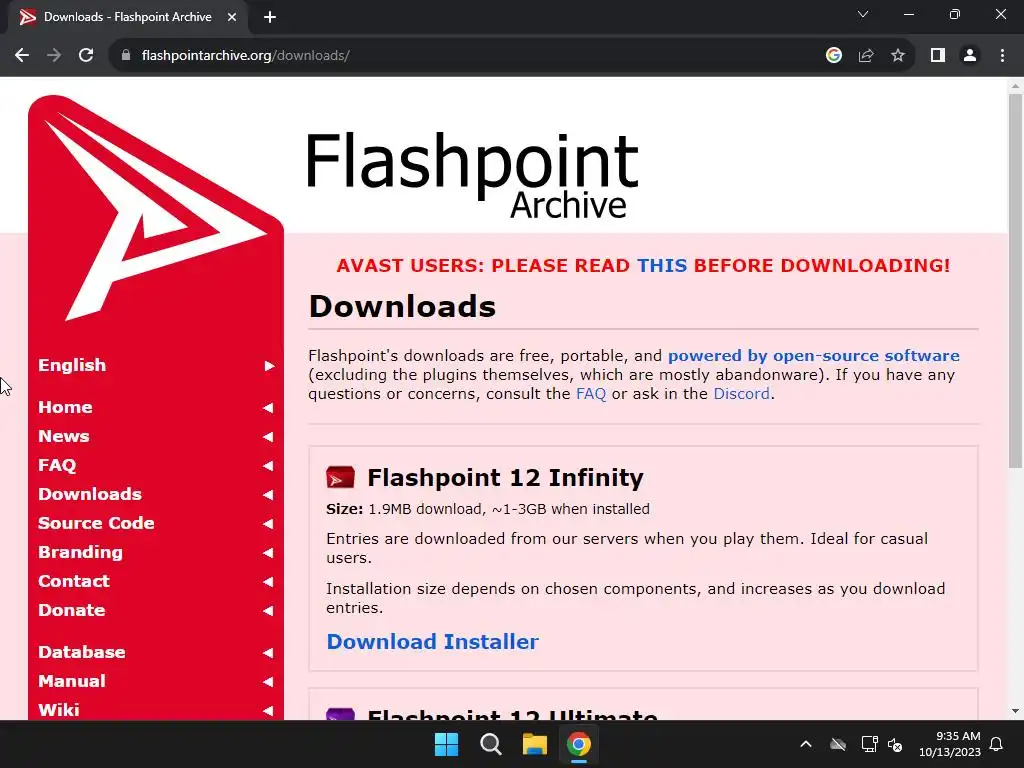Click the Downloads page heading
This screenshot has height=768, width=1024.
pos(402,306)
